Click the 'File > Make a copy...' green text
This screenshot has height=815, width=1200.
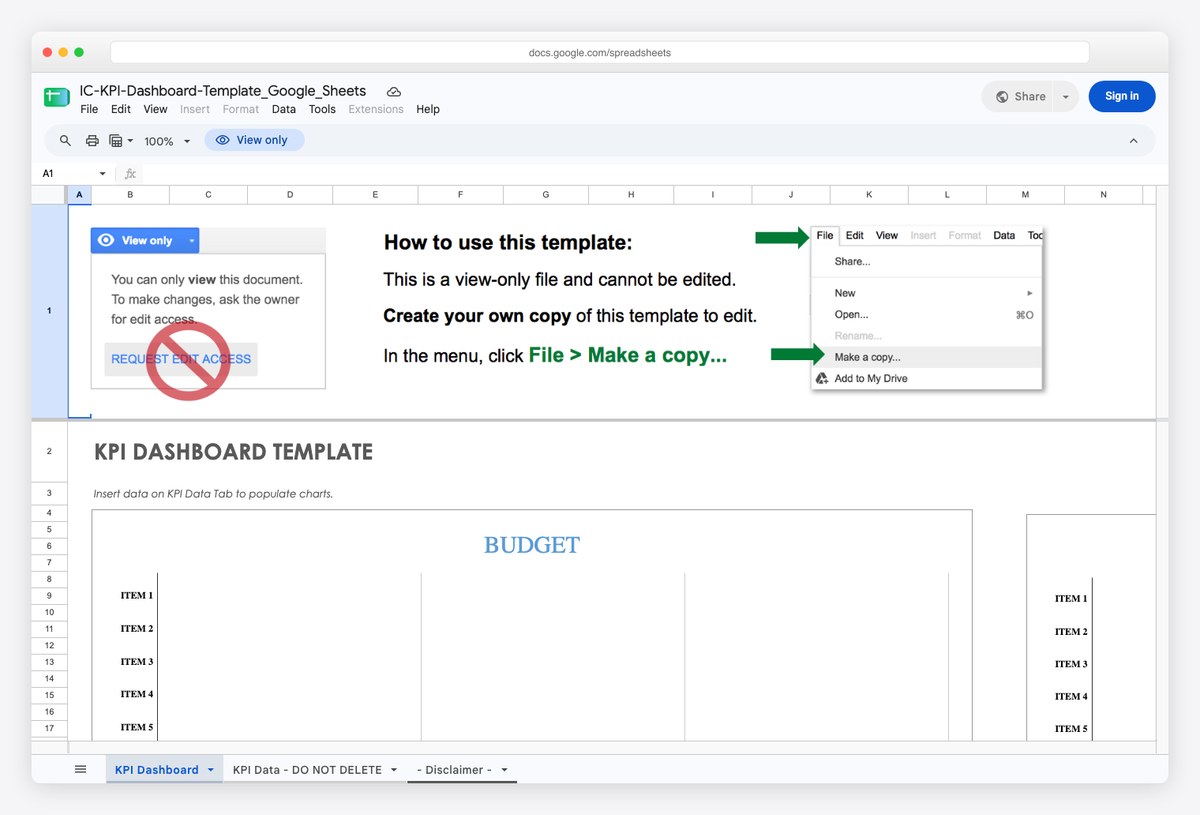pos(628,355)
